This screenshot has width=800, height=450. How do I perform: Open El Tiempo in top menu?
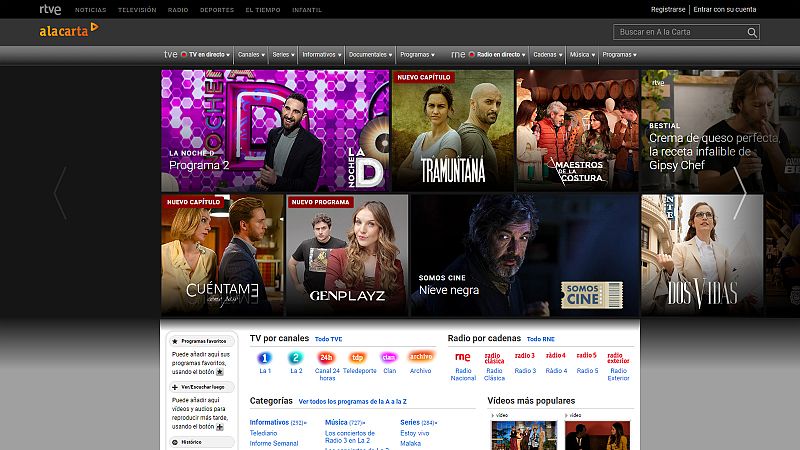(x=263, y=10)
